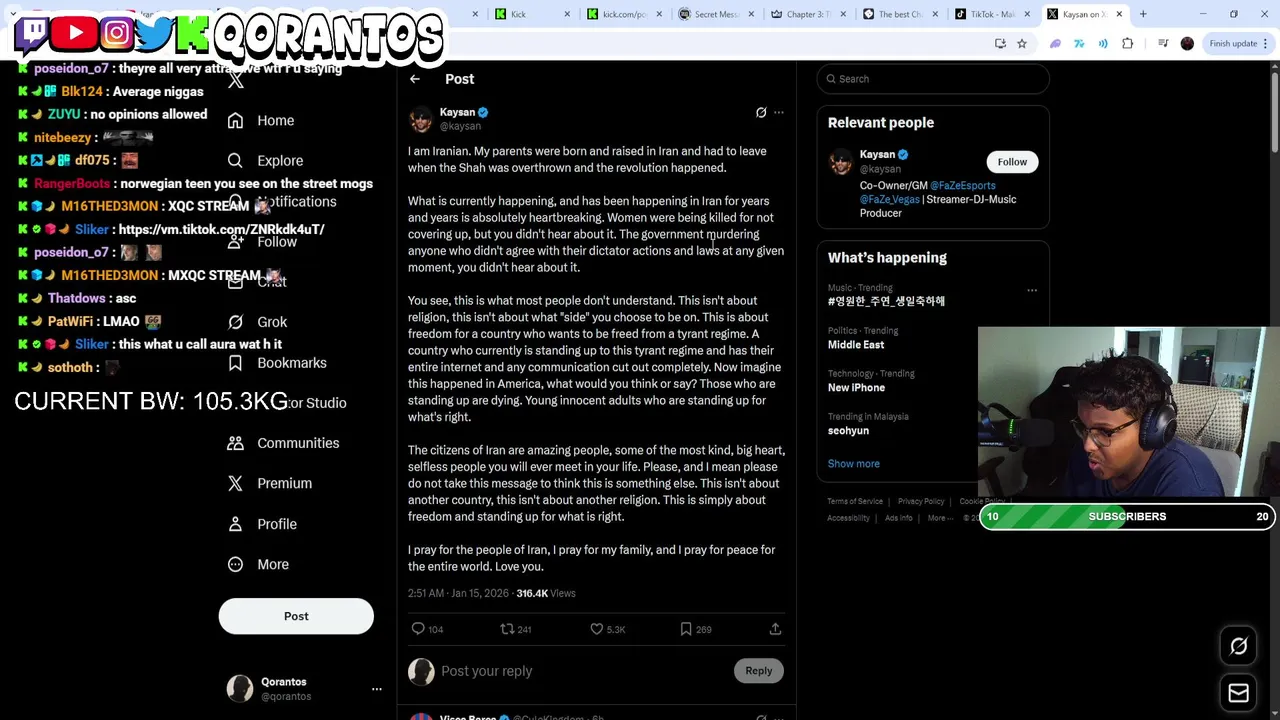This screenshot has width=1280, height=720.
Task: Open the browser extensions puzzle icon
Action: (x=1127, y=44)
